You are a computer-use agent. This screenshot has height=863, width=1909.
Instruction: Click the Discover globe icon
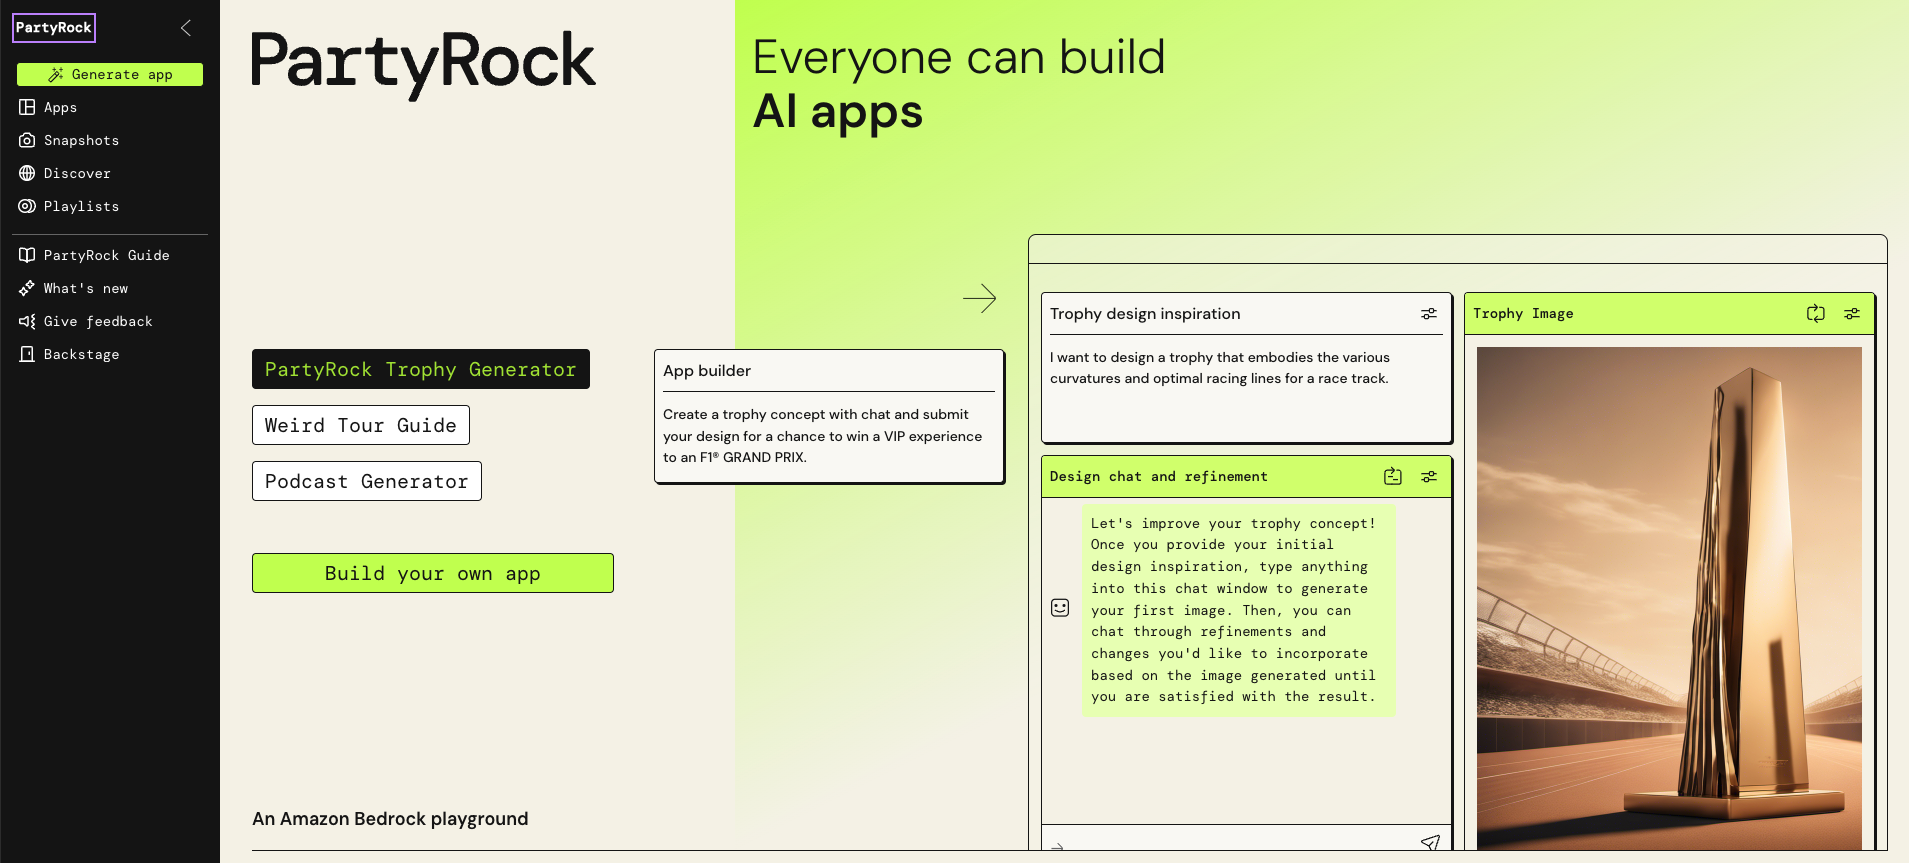27,173
